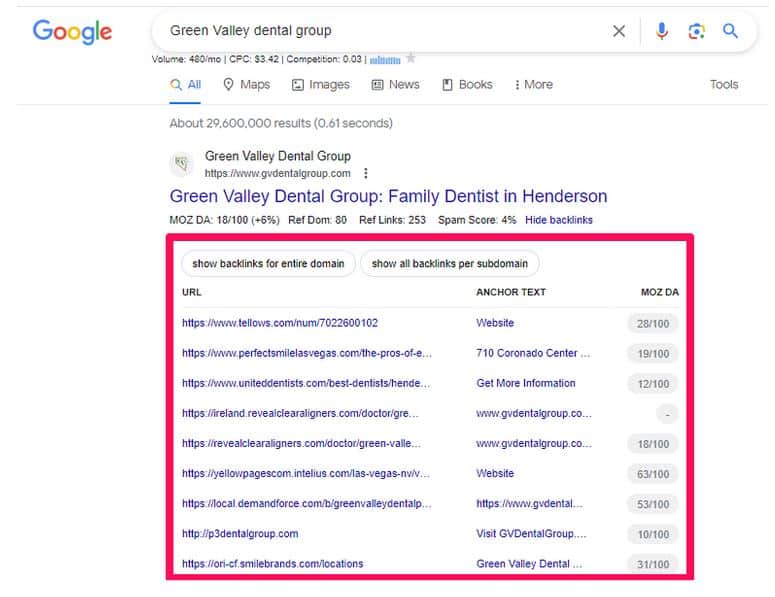Open the Books tab
The image size is (775, 597).
[467, 85]
